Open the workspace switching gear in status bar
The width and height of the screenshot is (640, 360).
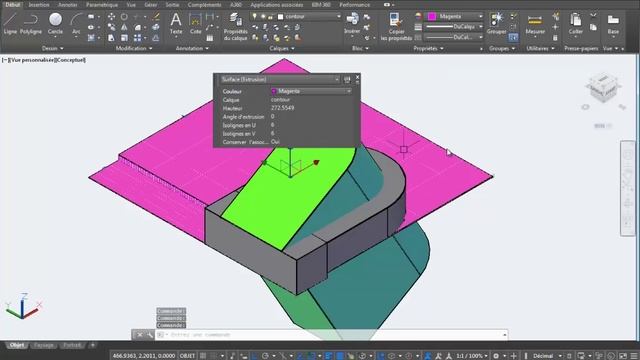pos(496,356)
